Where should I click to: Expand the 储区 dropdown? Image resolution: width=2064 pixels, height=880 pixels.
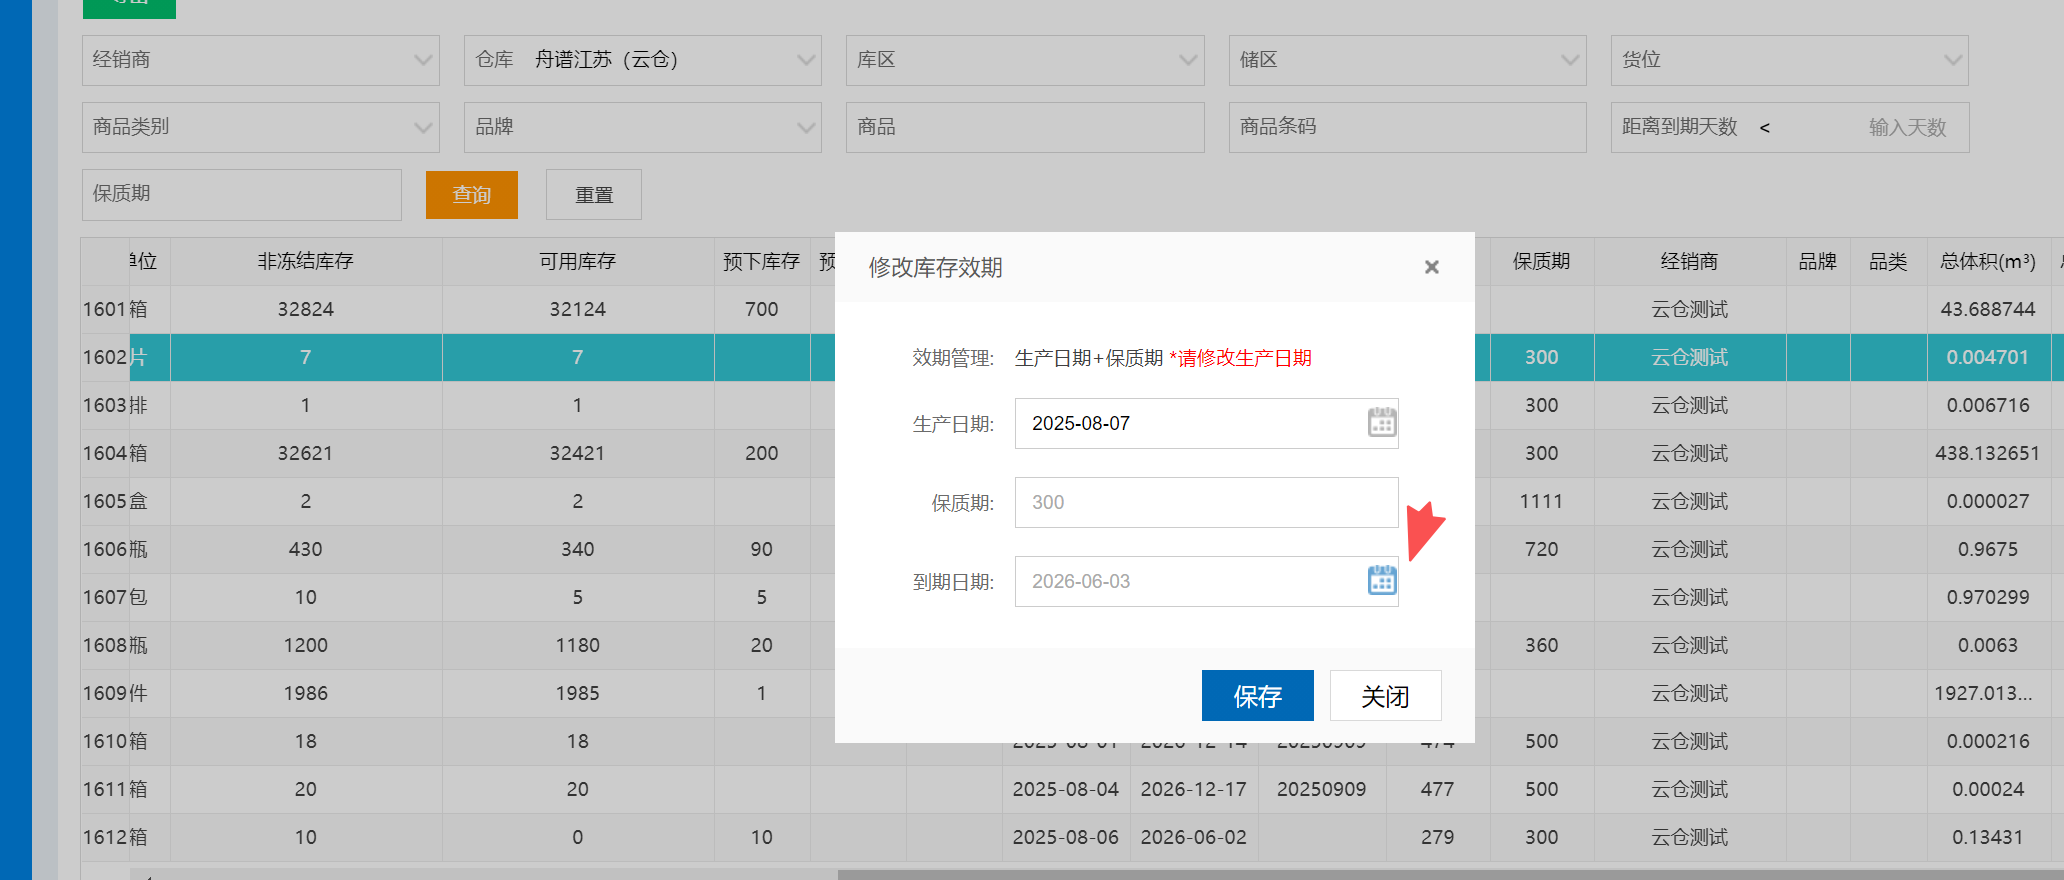(x=1406, y=60)
